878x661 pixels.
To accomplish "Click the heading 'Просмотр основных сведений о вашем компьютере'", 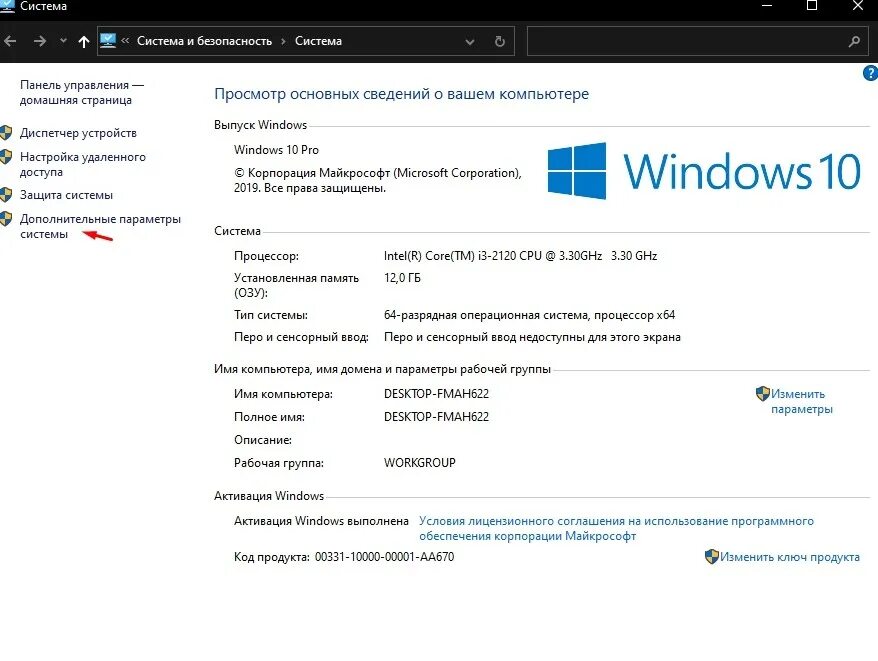I will coord(401,94).
